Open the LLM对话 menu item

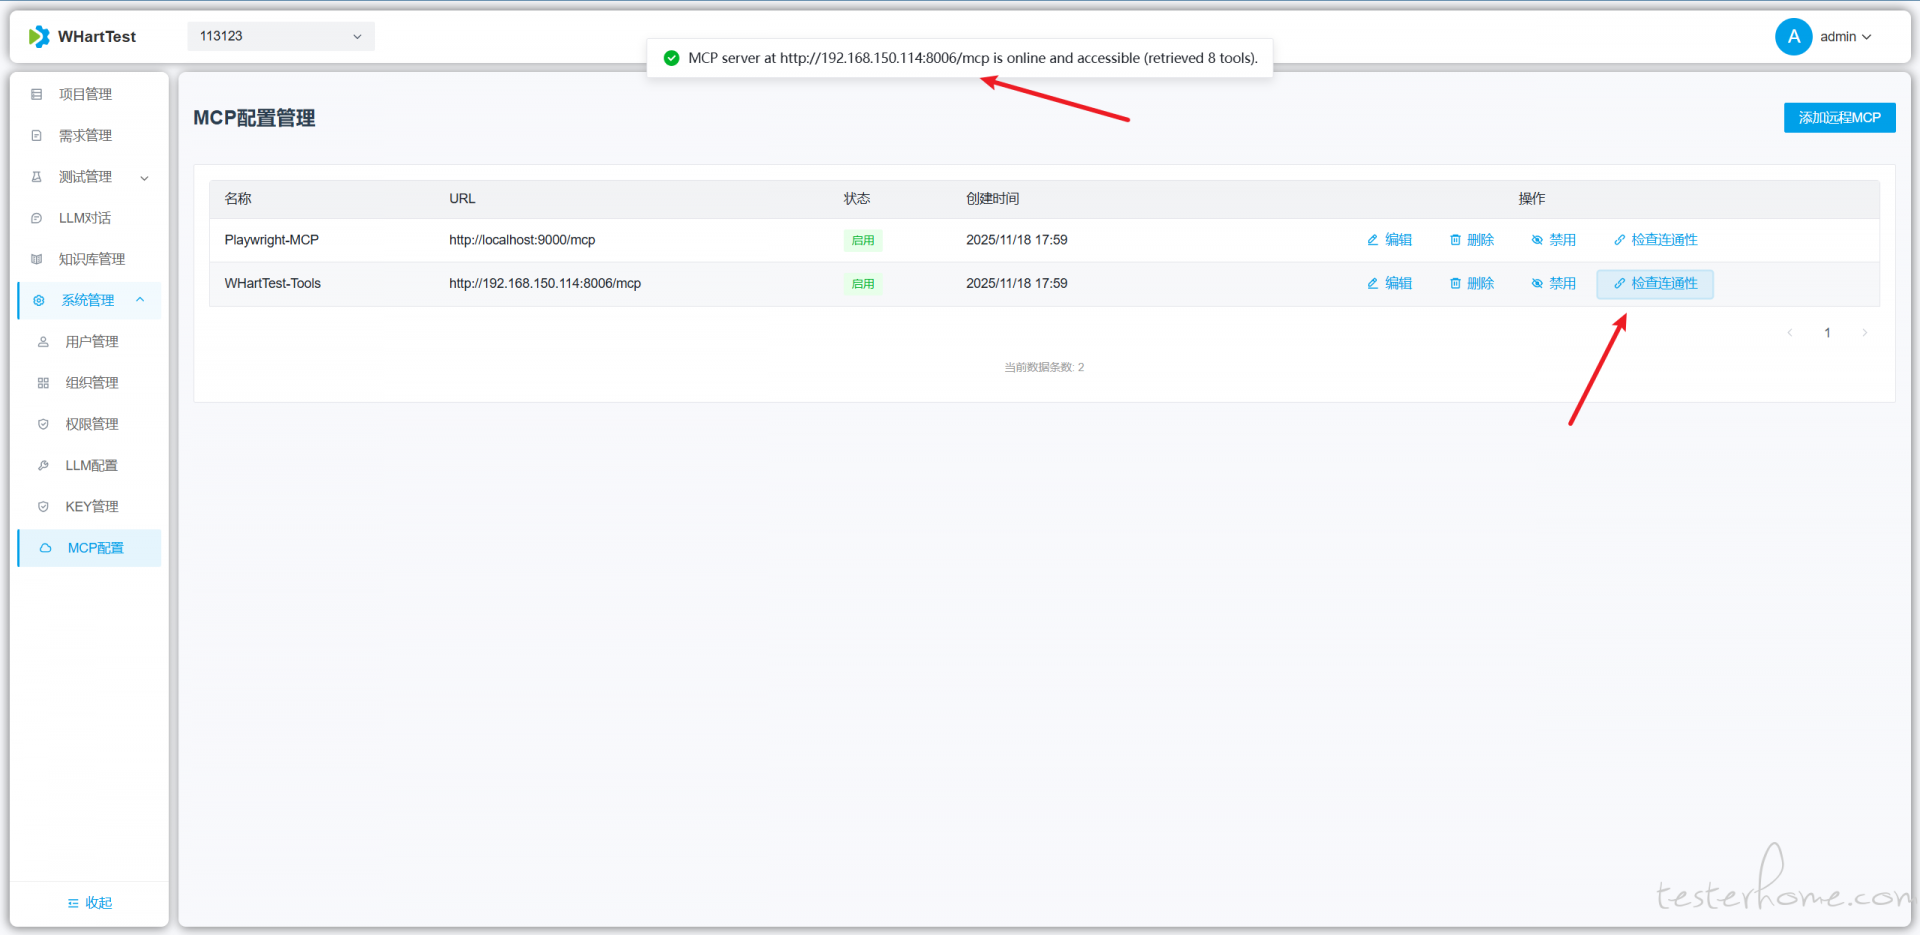pyautogui.click(x=85, y=218)
